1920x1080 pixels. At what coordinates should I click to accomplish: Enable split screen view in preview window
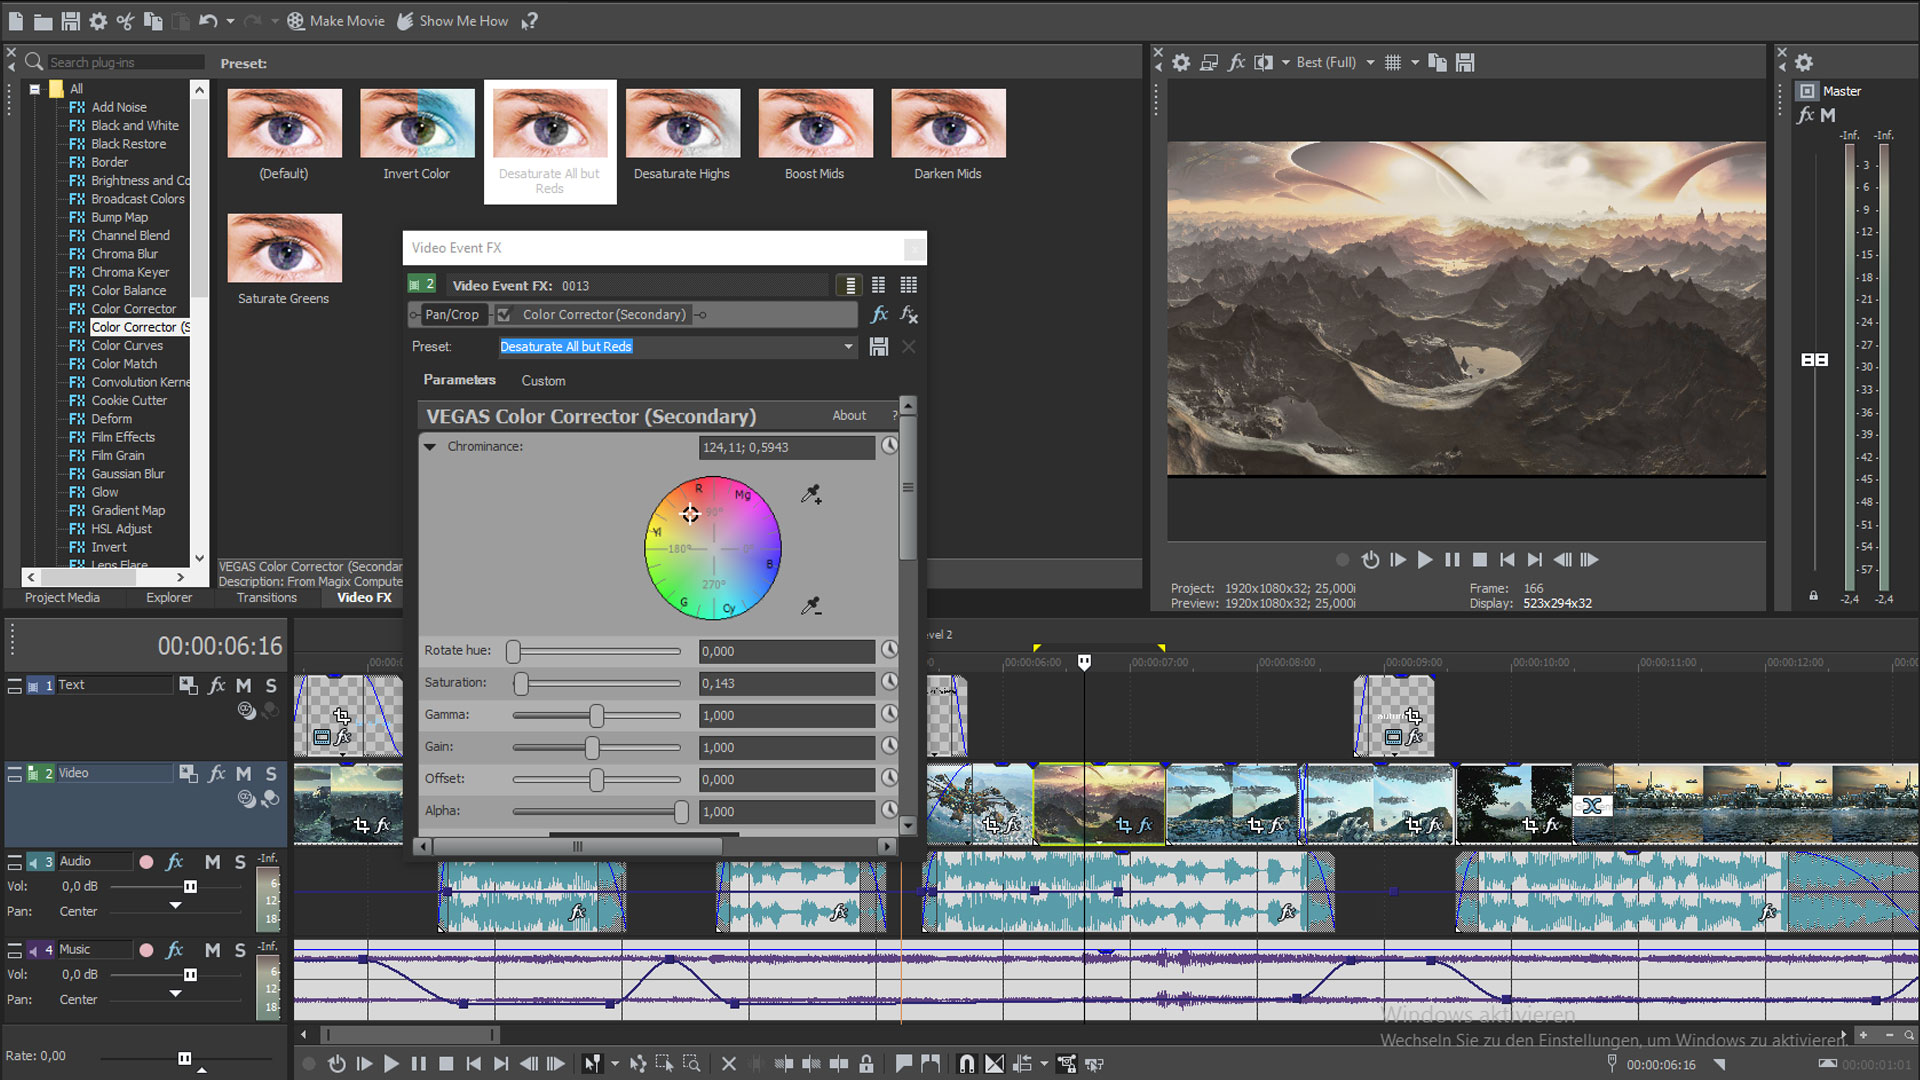pos(1262,62)
